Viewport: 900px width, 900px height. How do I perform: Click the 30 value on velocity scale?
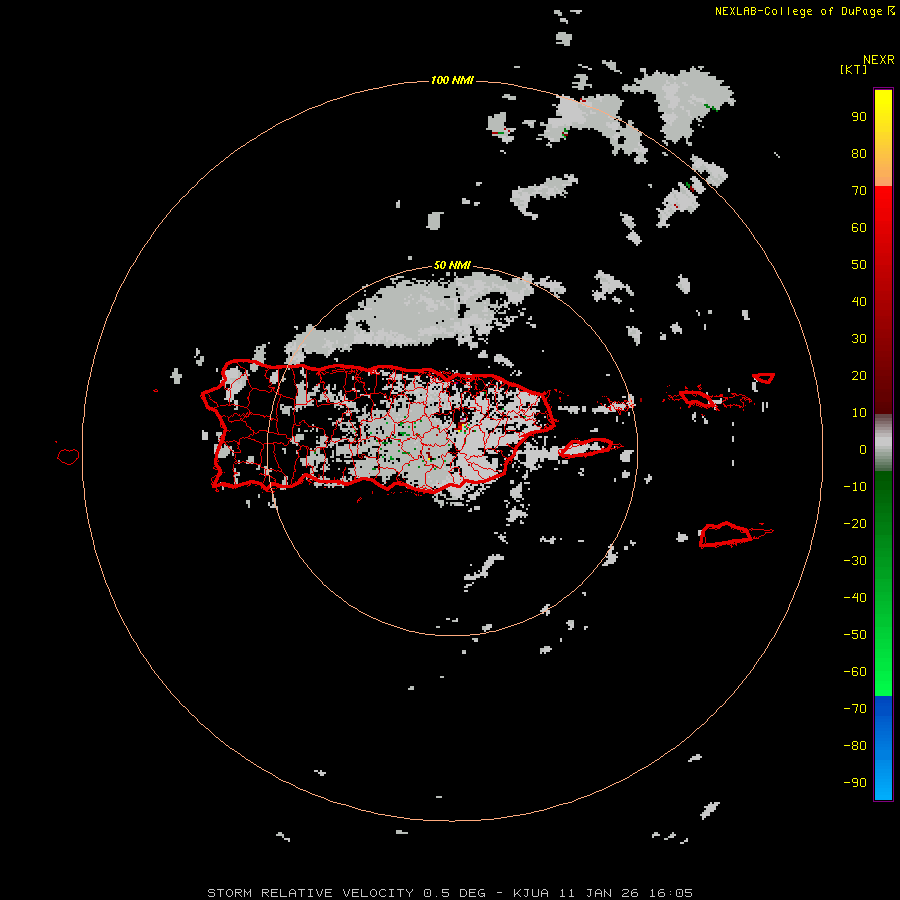click(x=859, y=339)
